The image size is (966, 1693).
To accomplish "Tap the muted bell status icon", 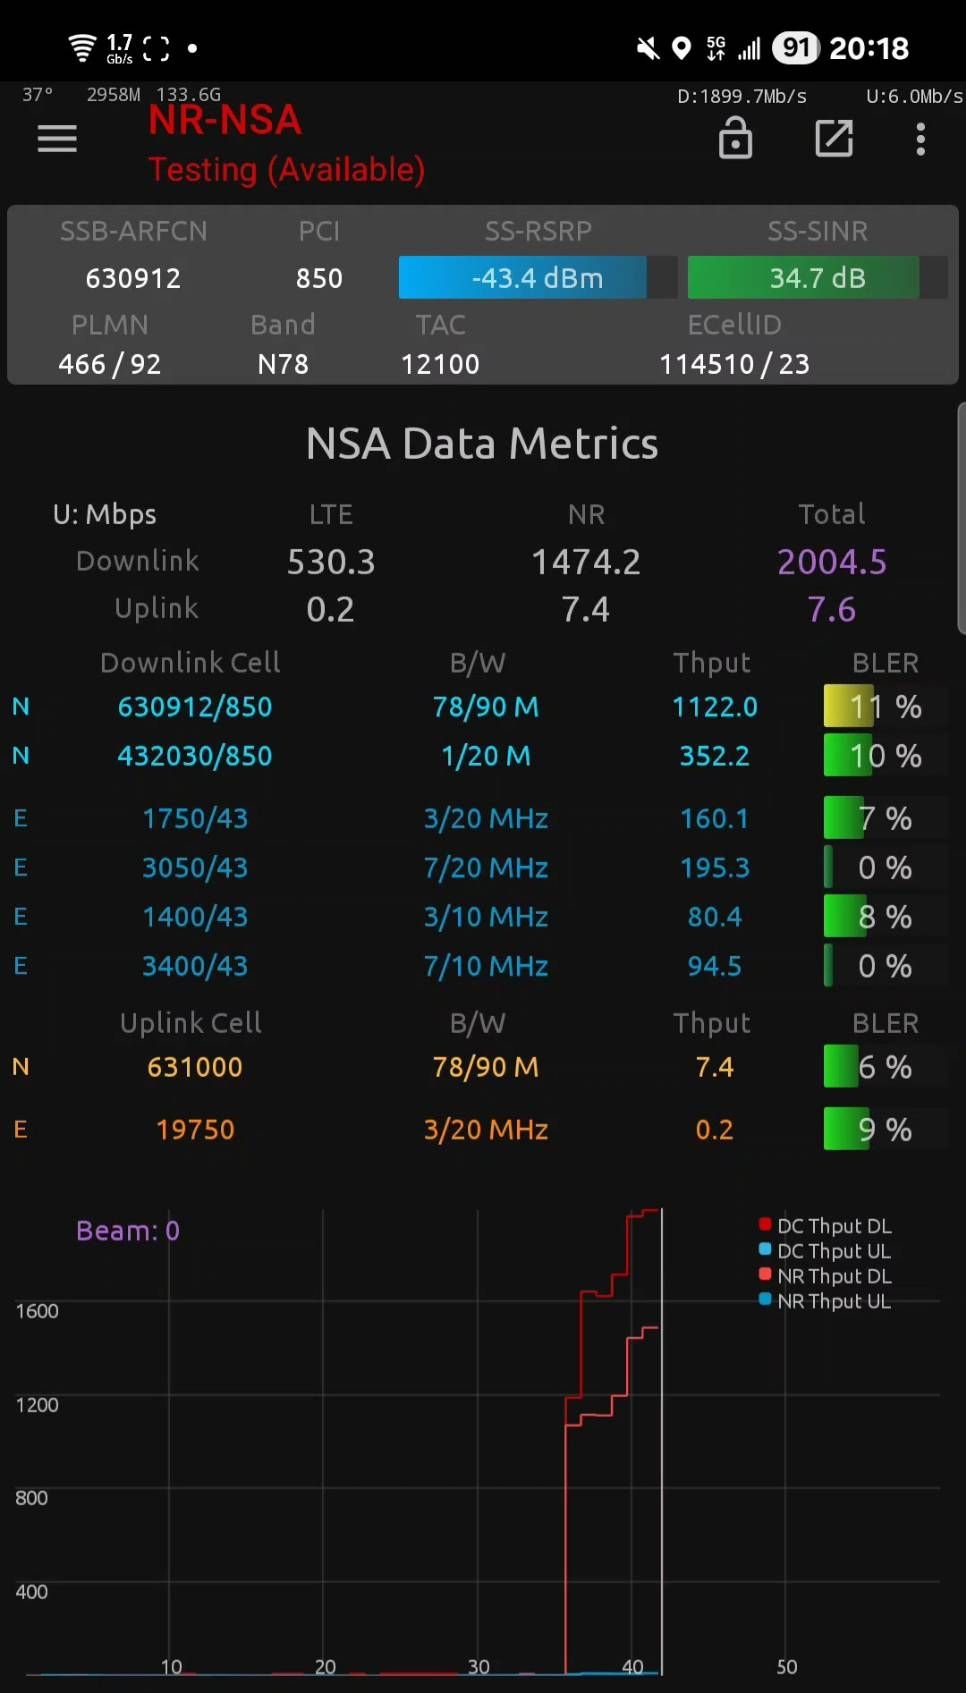I will pyautogui.click(x=648, y=48).
